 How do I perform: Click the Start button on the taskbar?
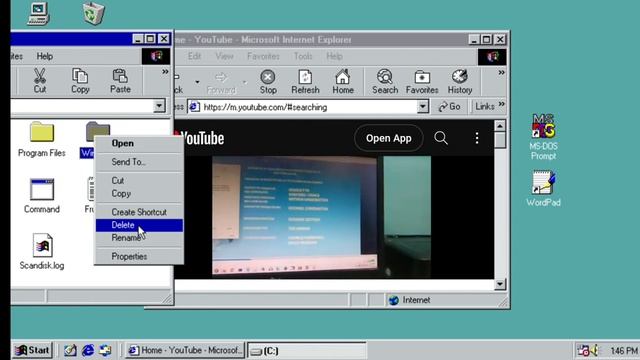pyautogui.click(x=33, y=350)
